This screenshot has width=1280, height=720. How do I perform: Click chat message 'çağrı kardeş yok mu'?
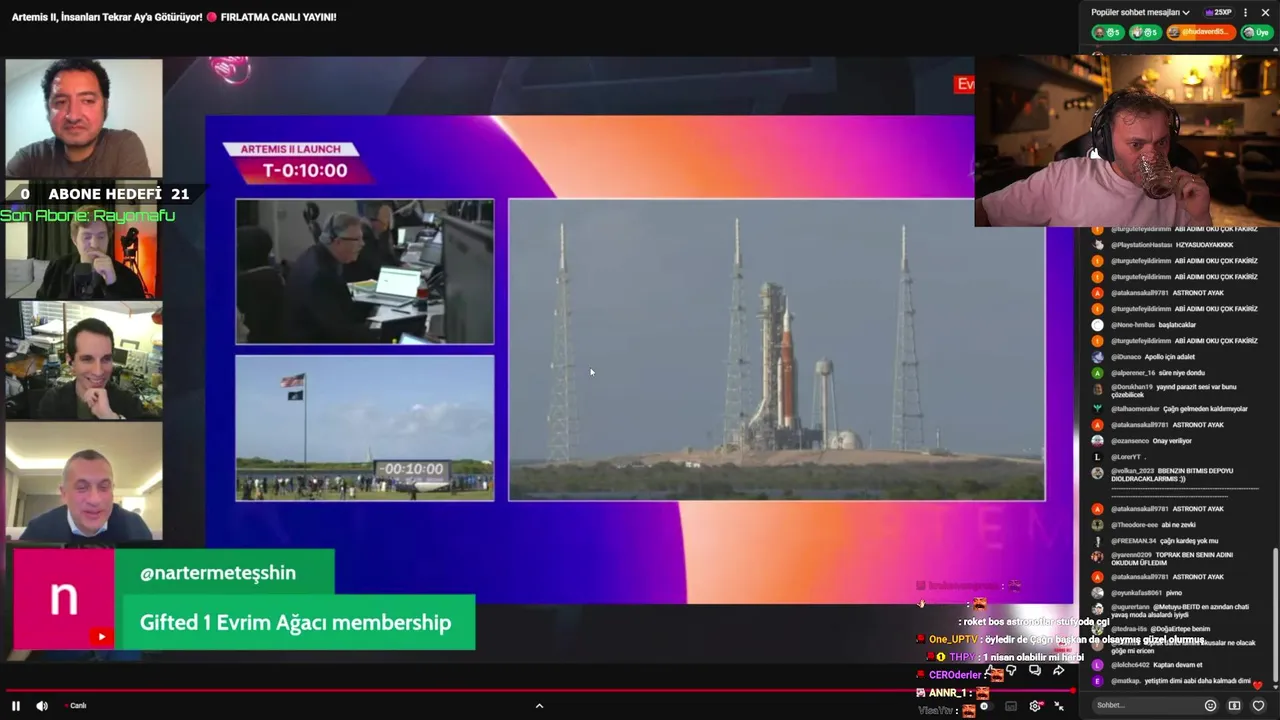coord(1188,541)
